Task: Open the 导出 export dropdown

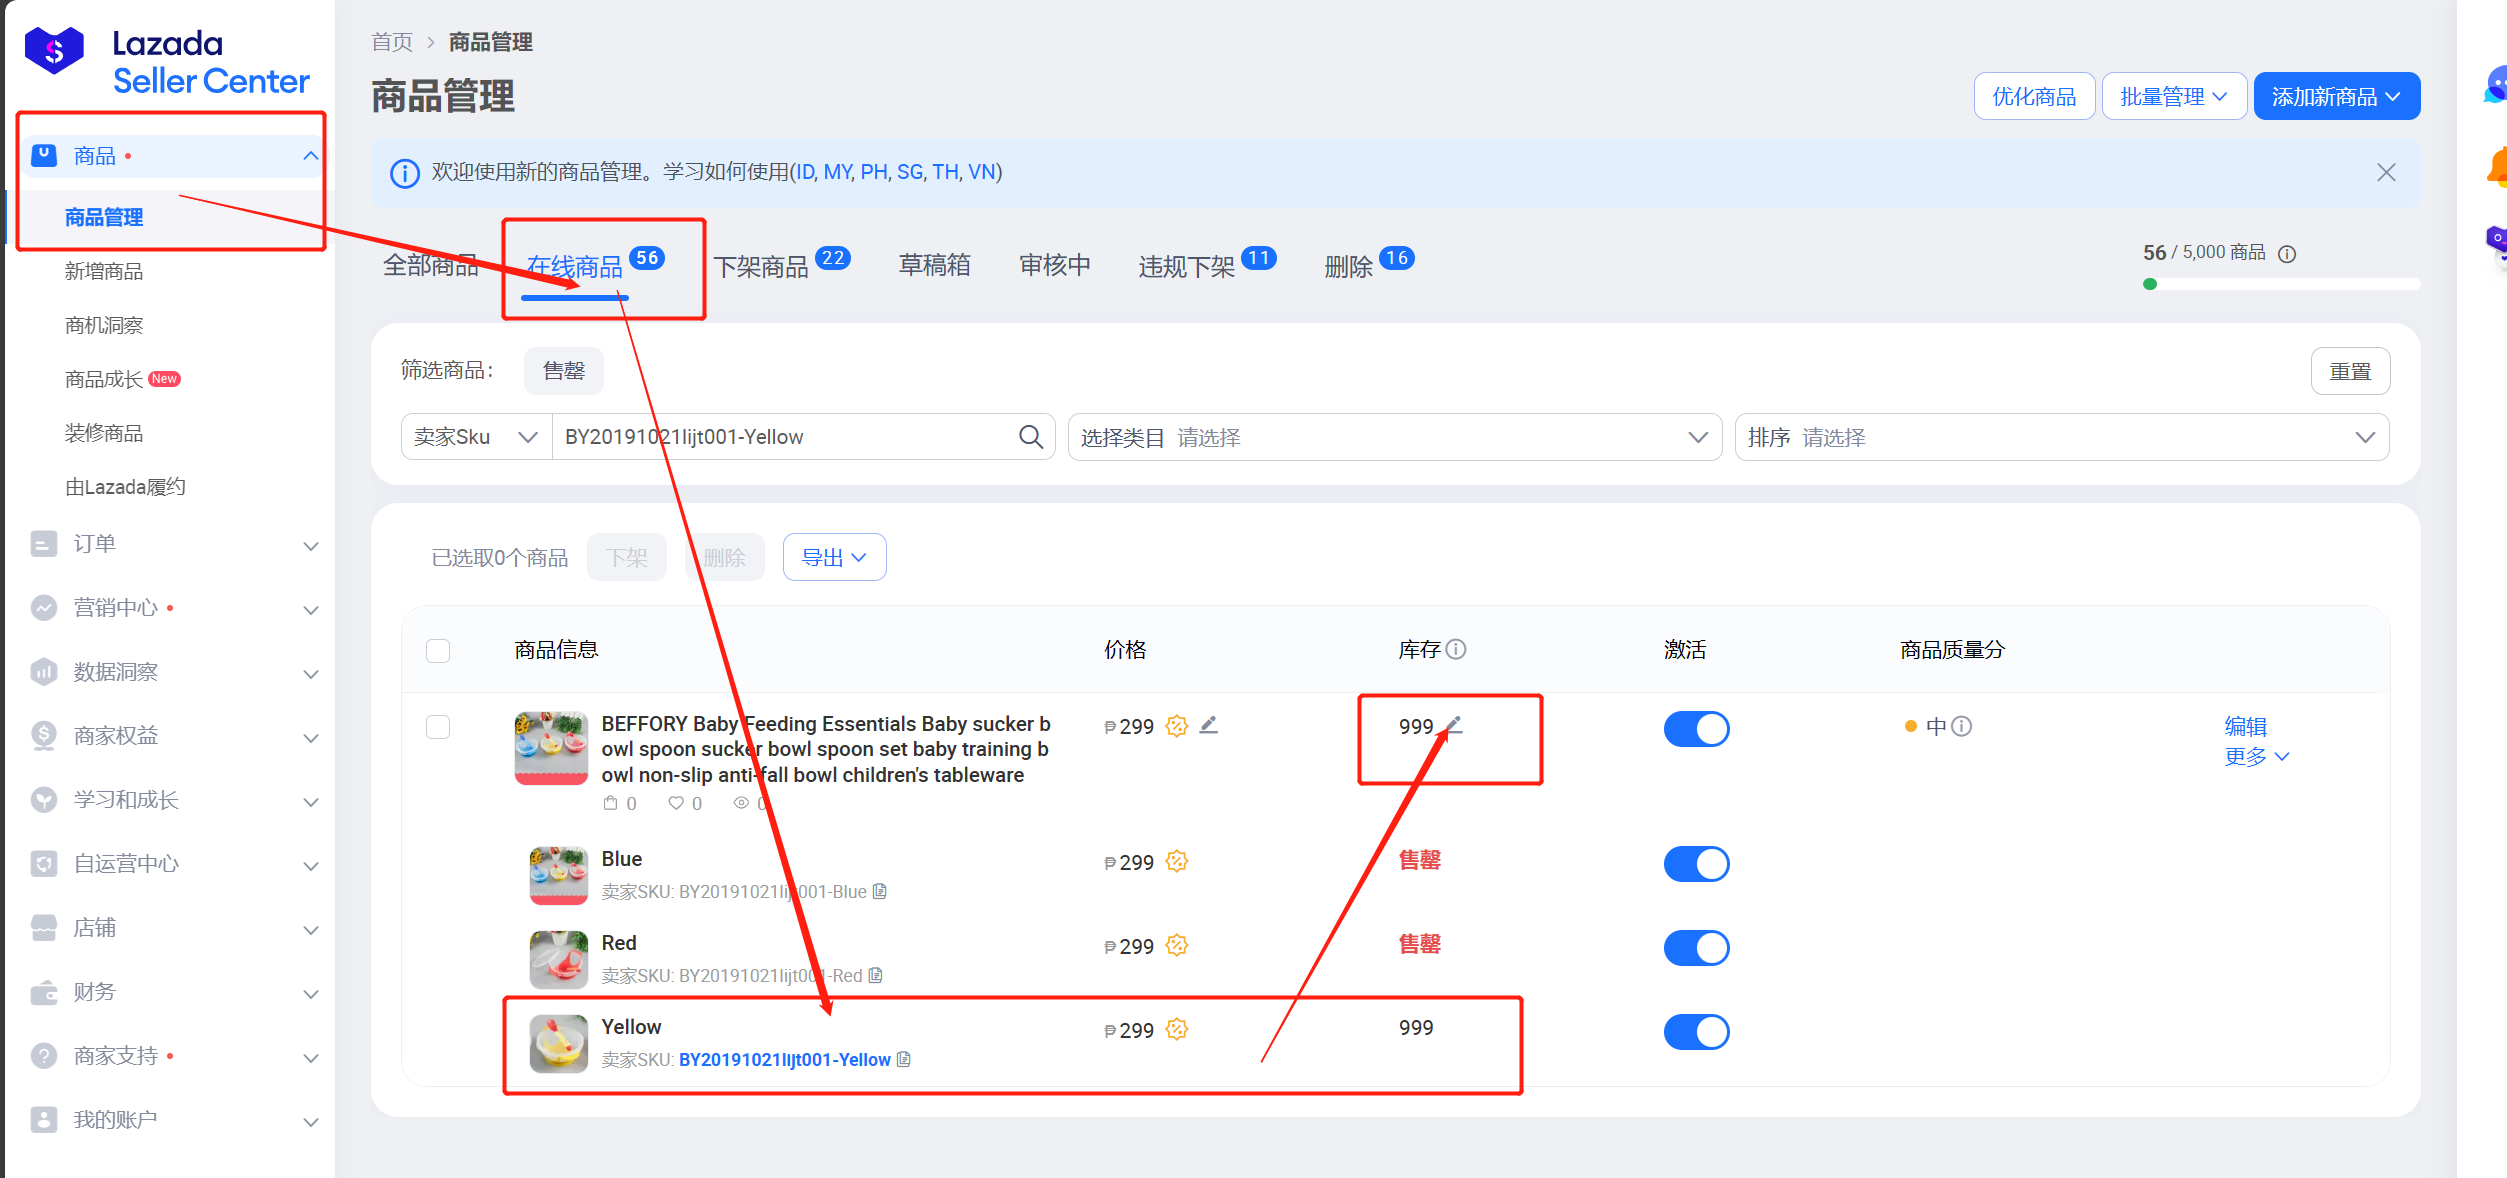Action: pos(834,557)
